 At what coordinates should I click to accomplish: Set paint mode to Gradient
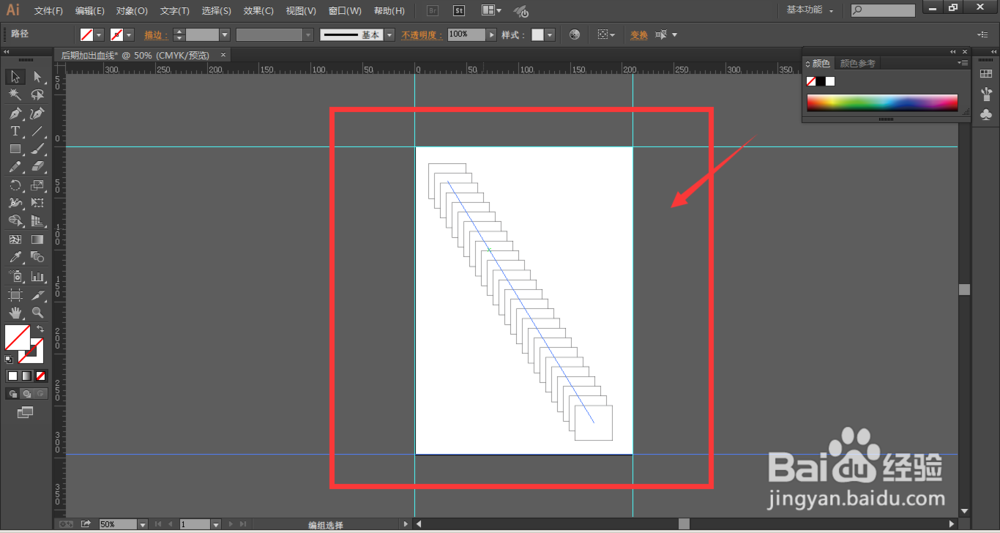click(x=27, y=376)
